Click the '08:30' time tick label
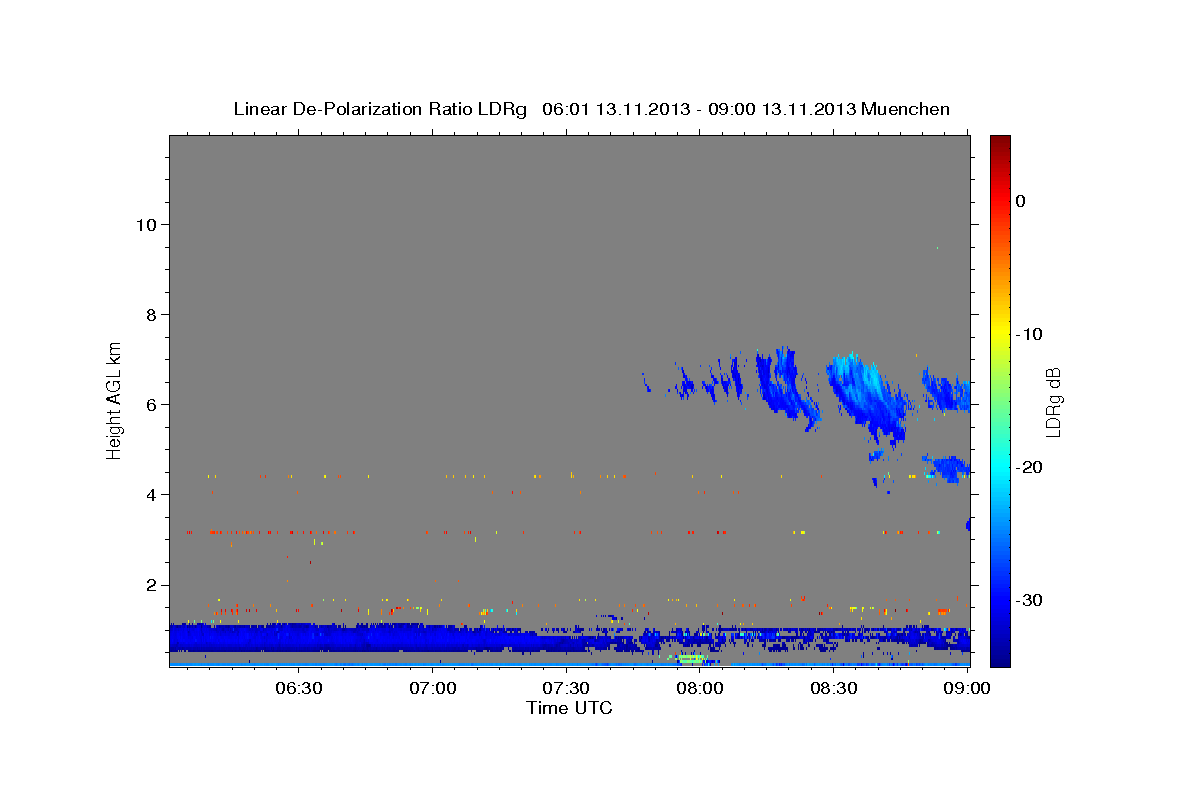 (834, 689)
